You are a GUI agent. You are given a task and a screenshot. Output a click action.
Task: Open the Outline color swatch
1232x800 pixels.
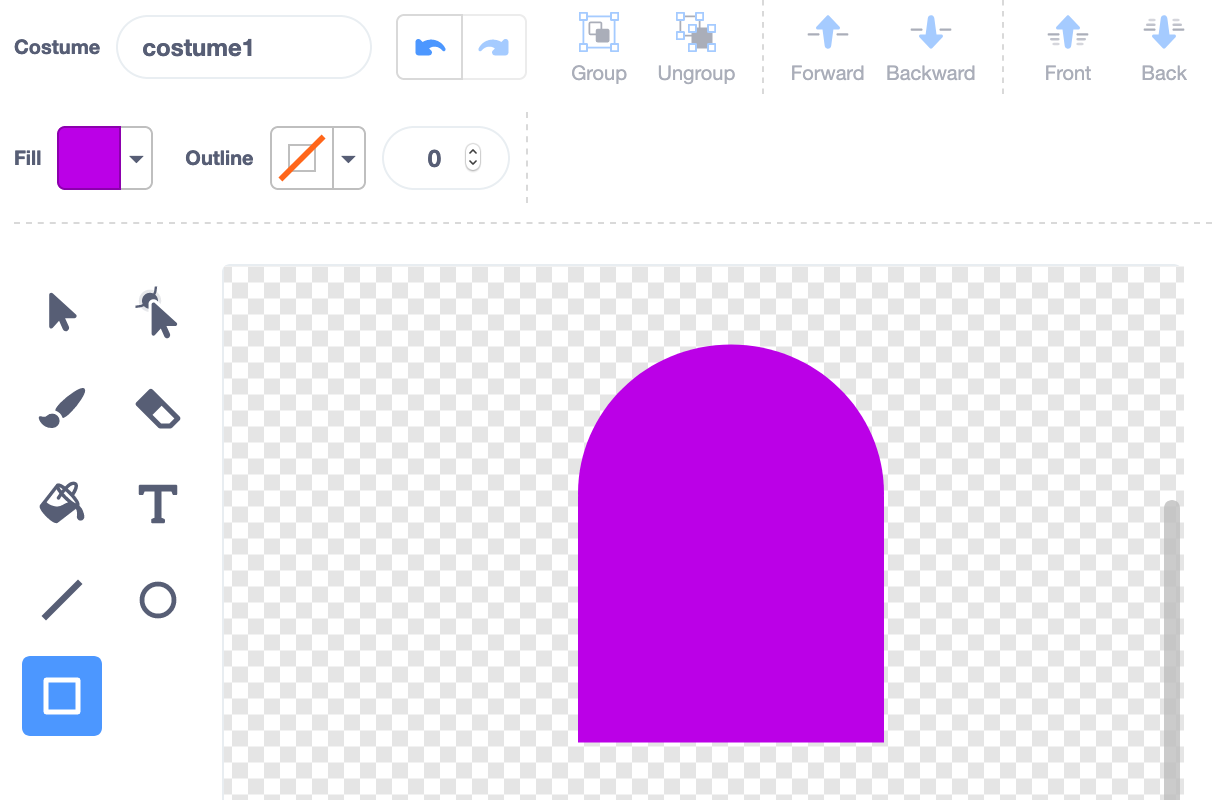pos(302,158)
